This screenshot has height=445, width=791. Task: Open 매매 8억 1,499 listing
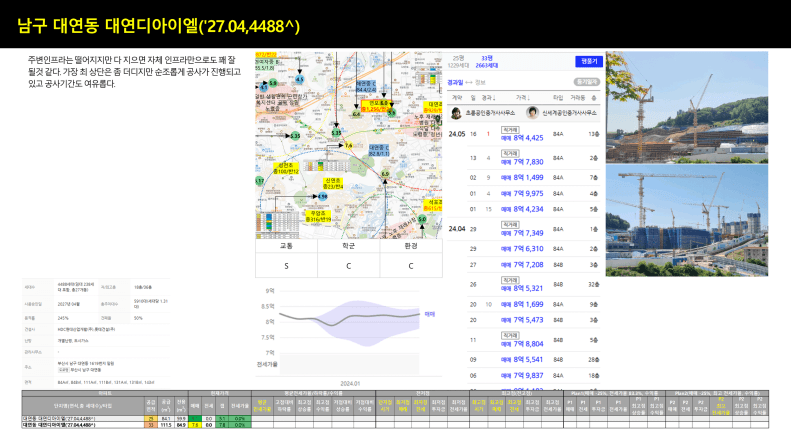click(x=522, y=178)
